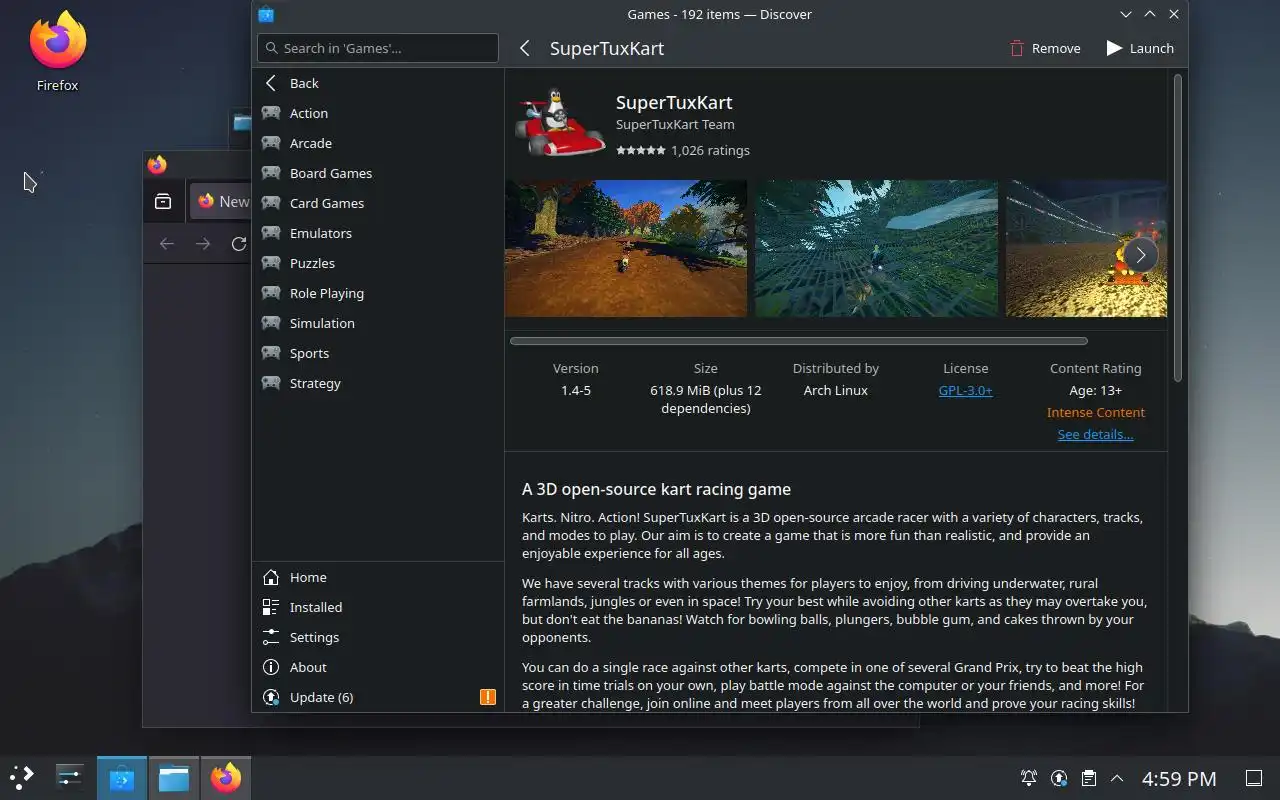Open Firefox View in Firefox window

click(x=163, y=201)
